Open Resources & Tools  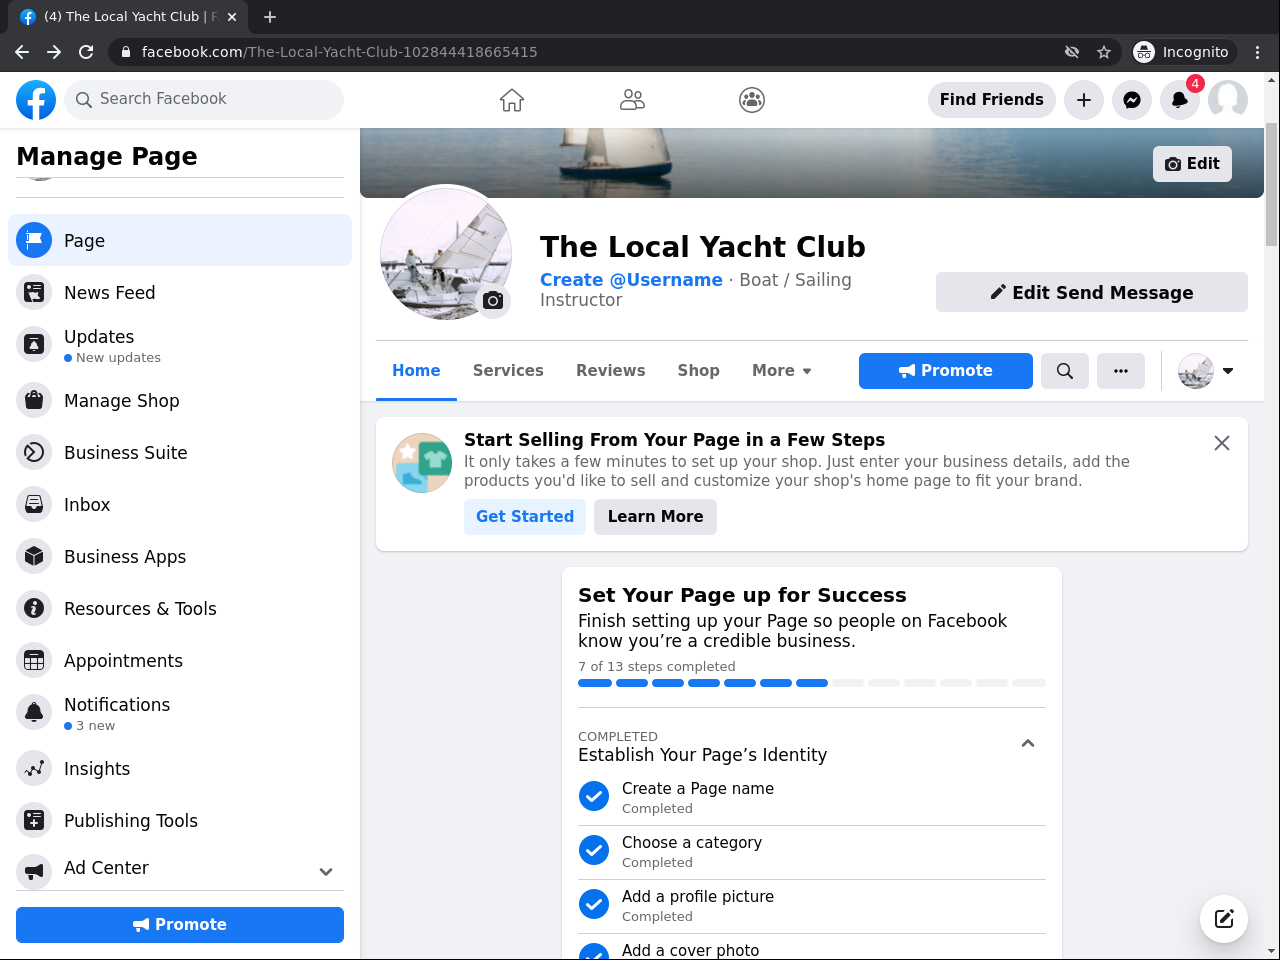180,609
